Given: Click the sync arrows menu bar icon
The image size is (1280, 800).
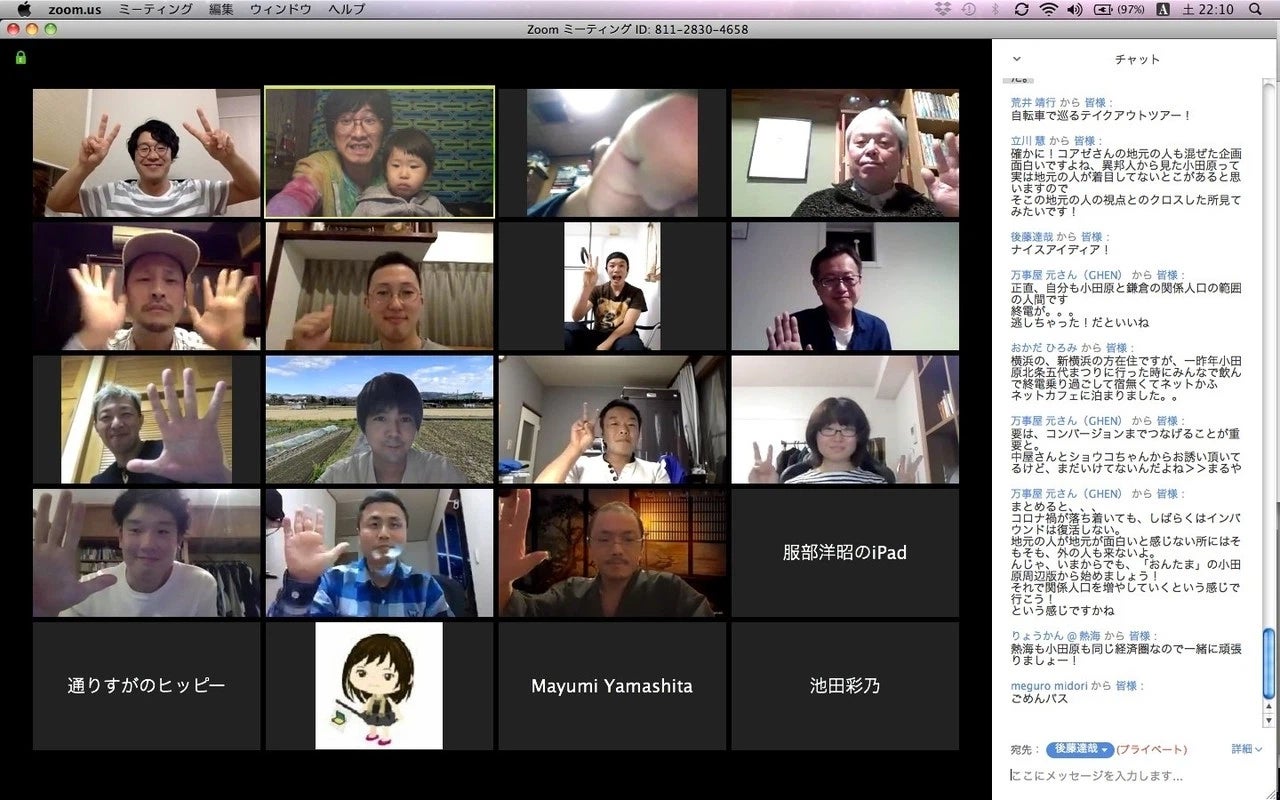Looking at the screenshot, I should tap(1021, 9).
